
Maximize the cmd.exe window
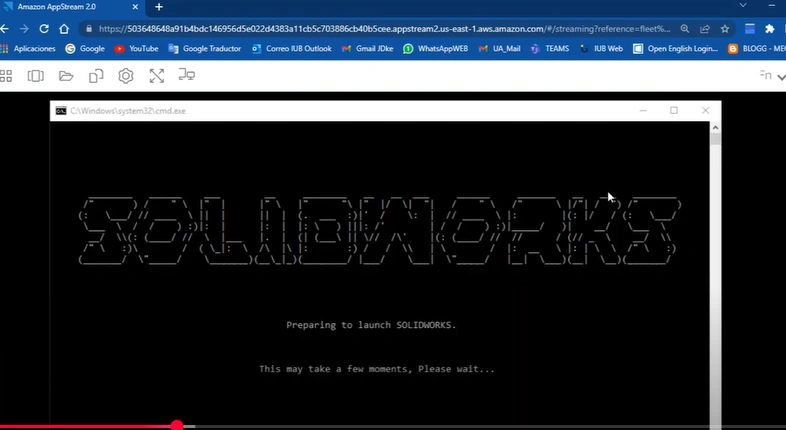(674, 110)
